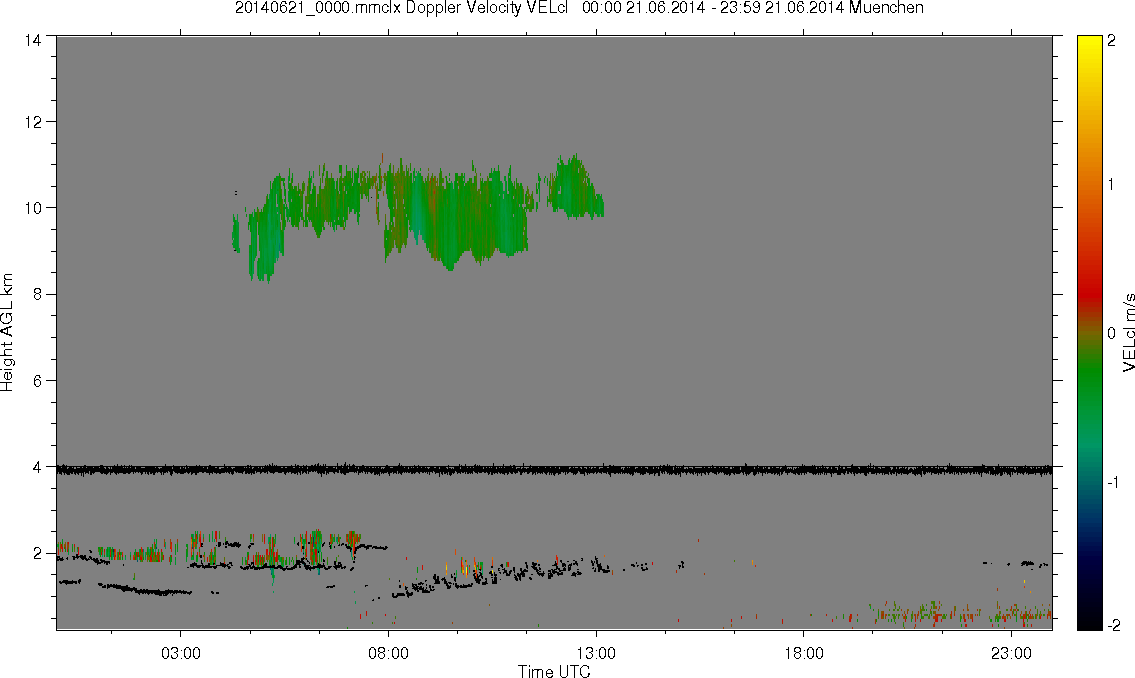Click the '8' height axis label
Image resolution: width=1135 pixels, height=678 pixels.
(36, 294)
